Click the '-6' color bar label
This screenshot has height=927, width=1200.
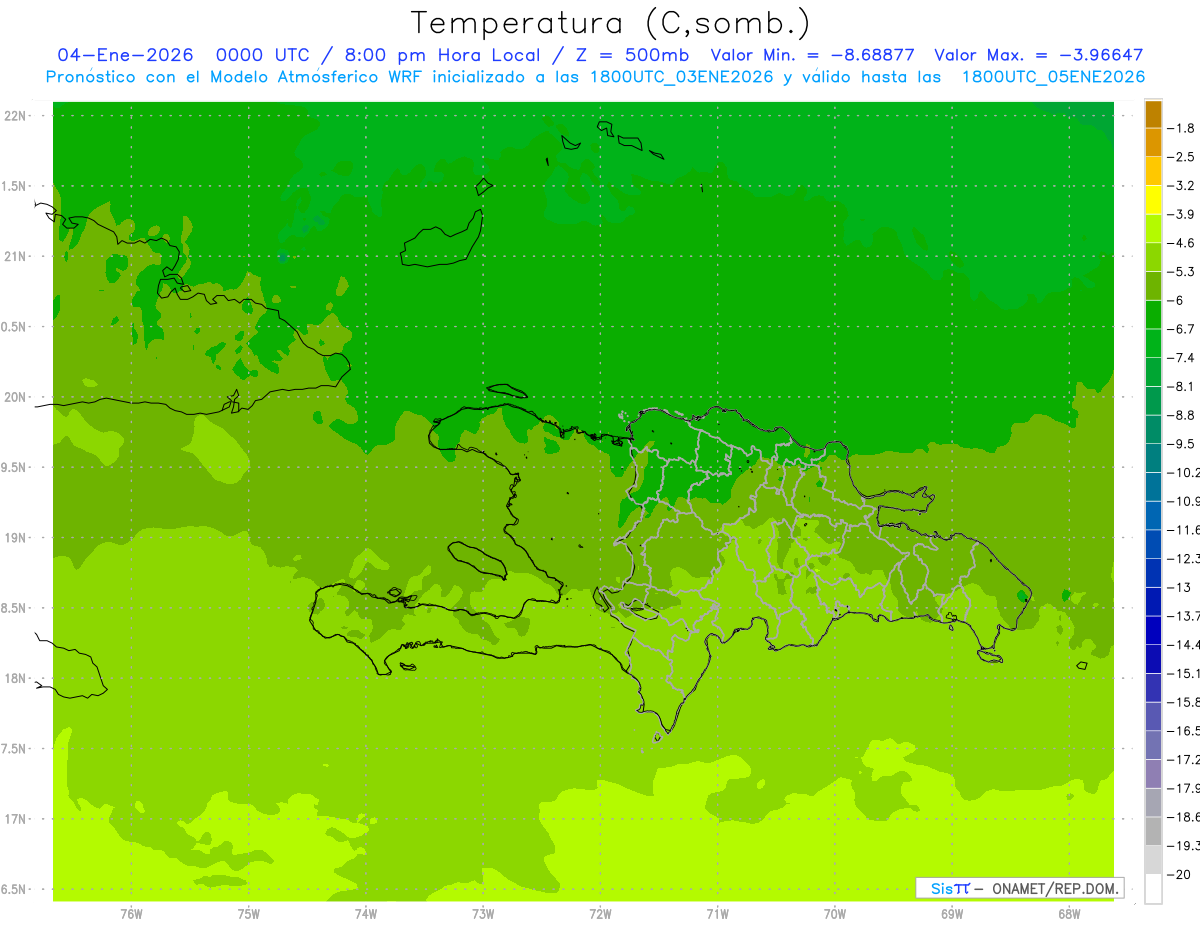[x=1177, y=300]
